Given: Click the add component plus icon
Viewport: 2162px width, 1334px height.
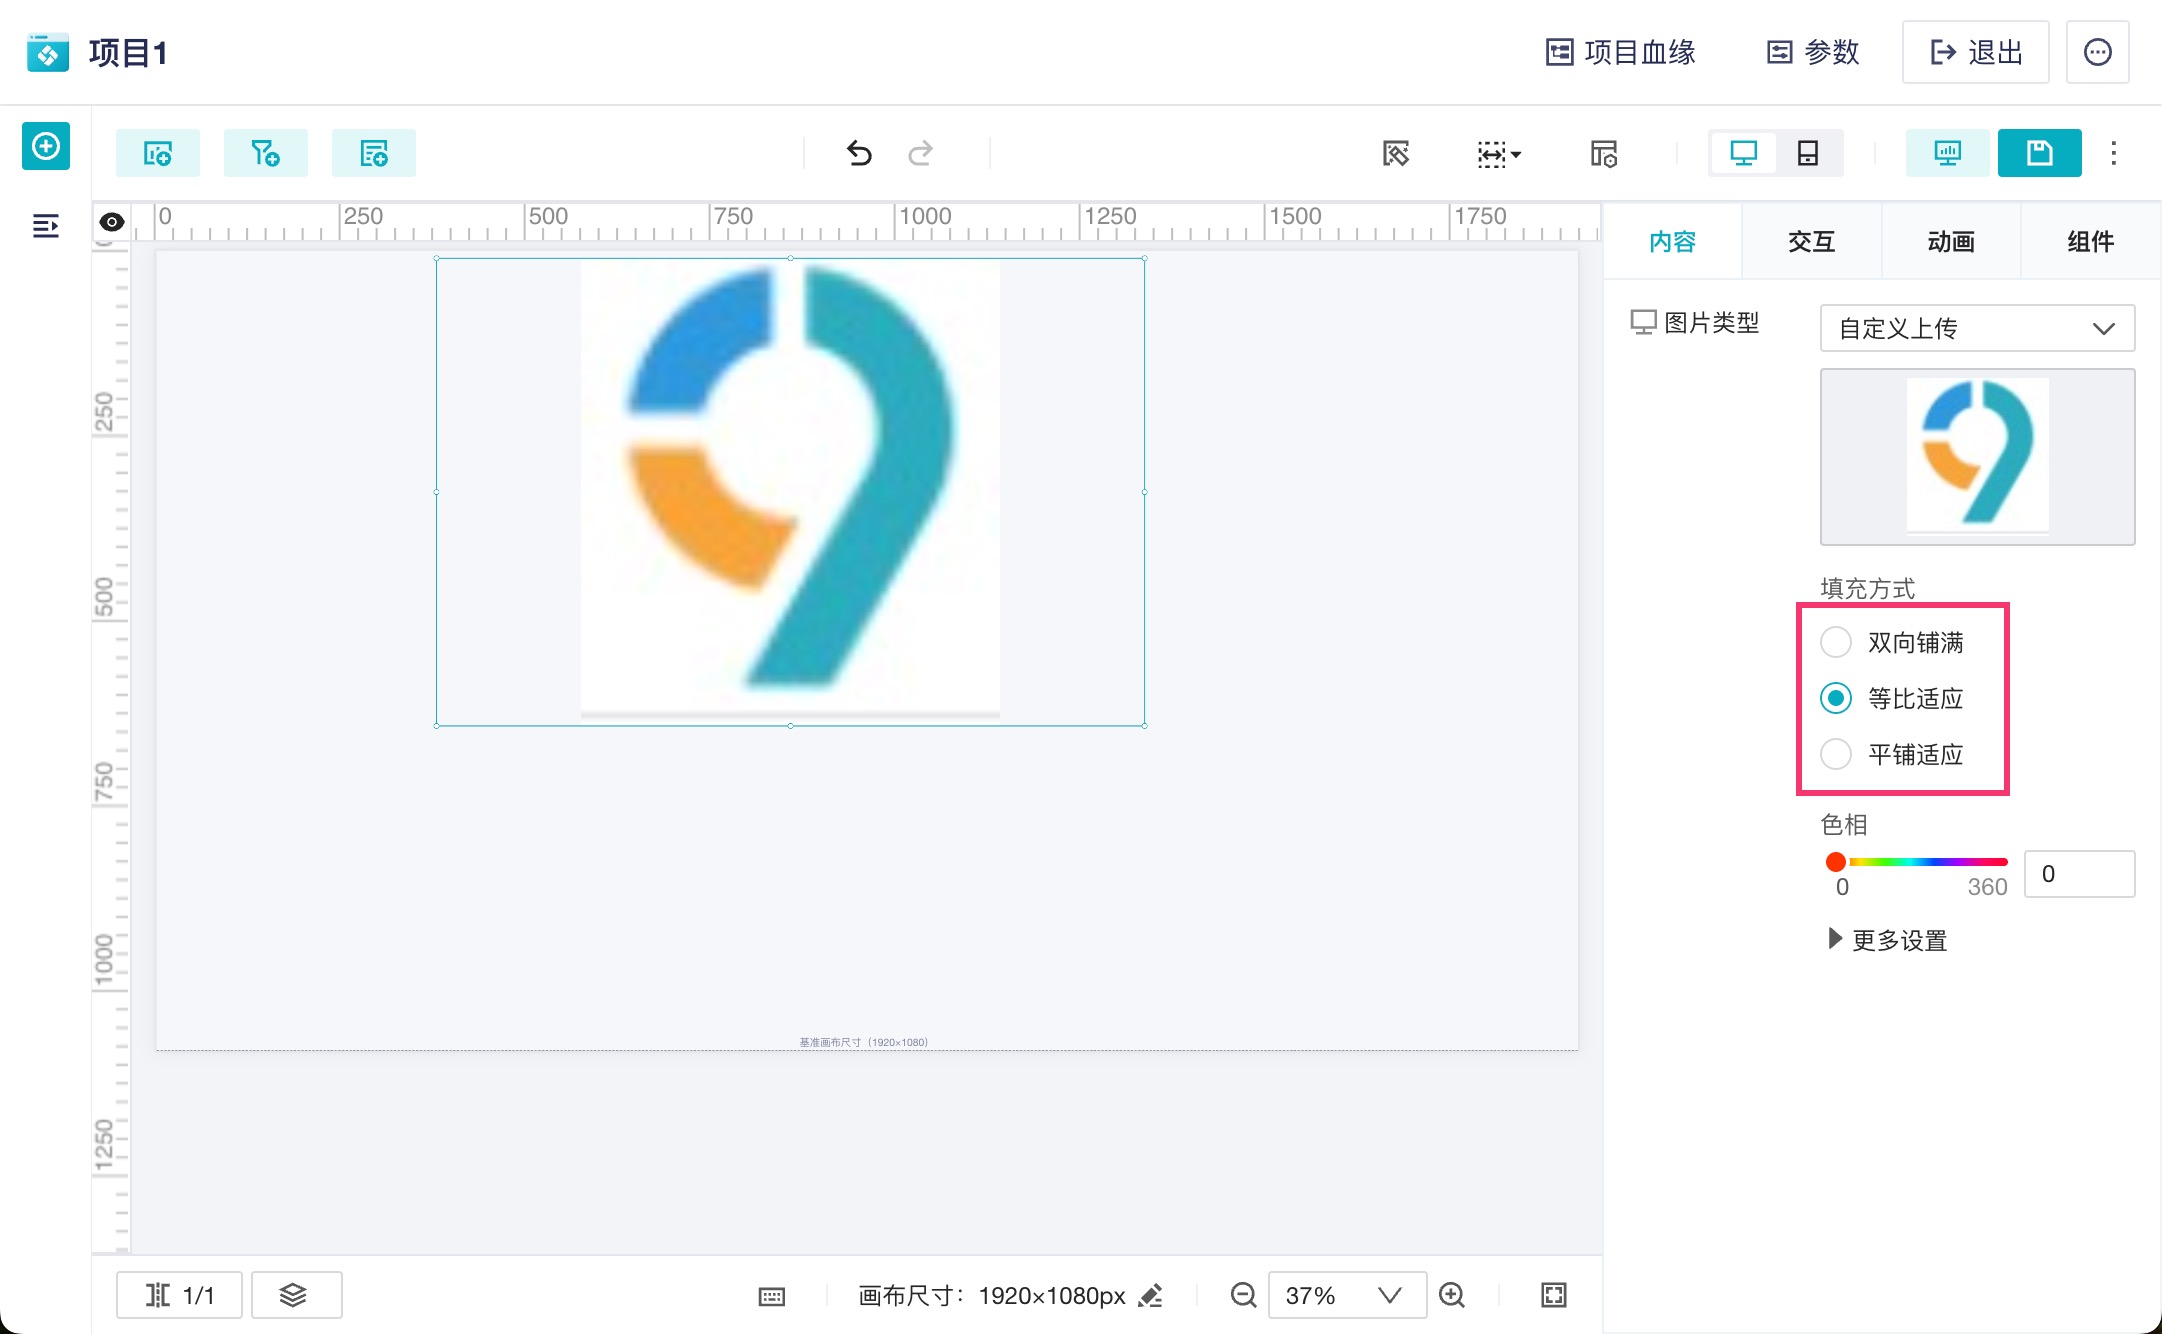Looking at the screenshot, I should [46, 147].
